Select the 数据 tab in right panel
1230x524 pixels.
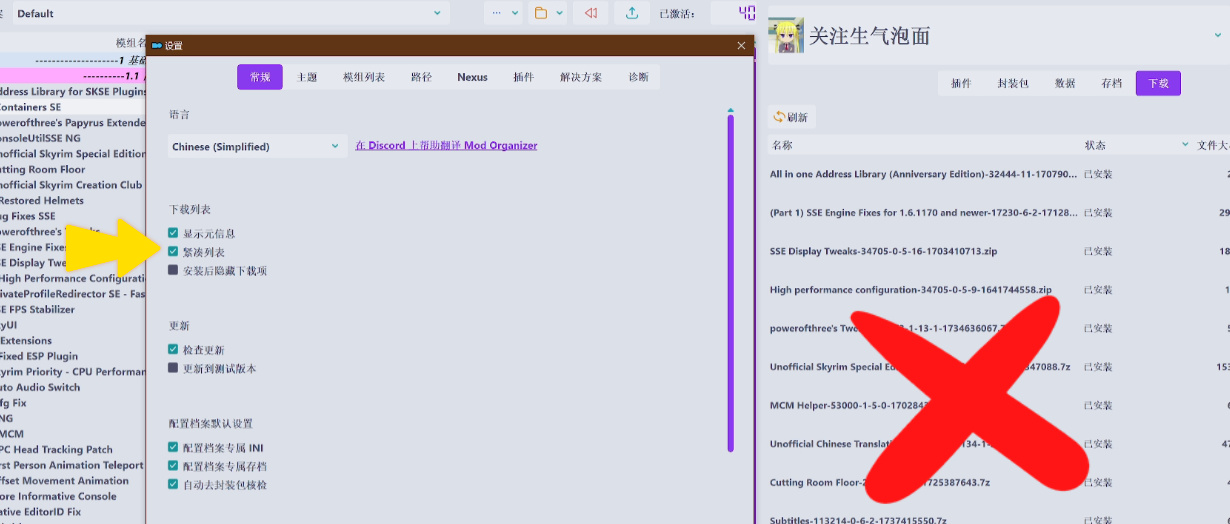click(x=1065, y=83)
